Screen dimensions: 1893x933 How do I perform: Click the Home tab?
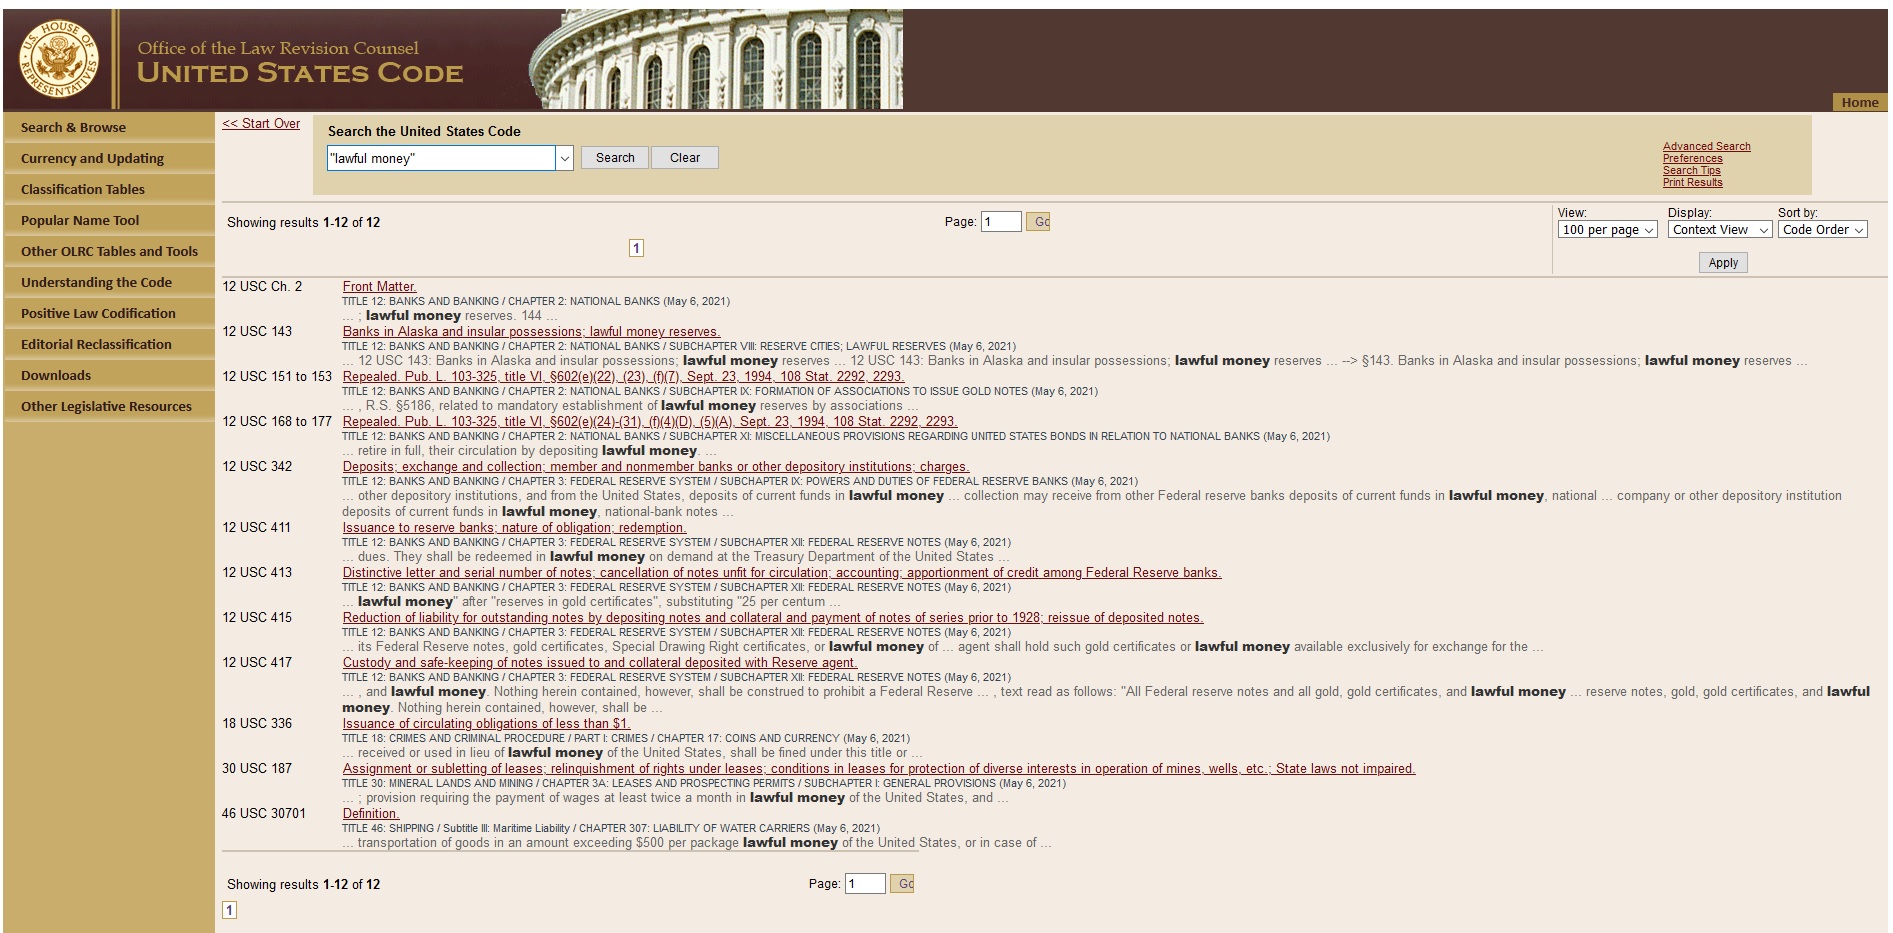coord(1859,102)
